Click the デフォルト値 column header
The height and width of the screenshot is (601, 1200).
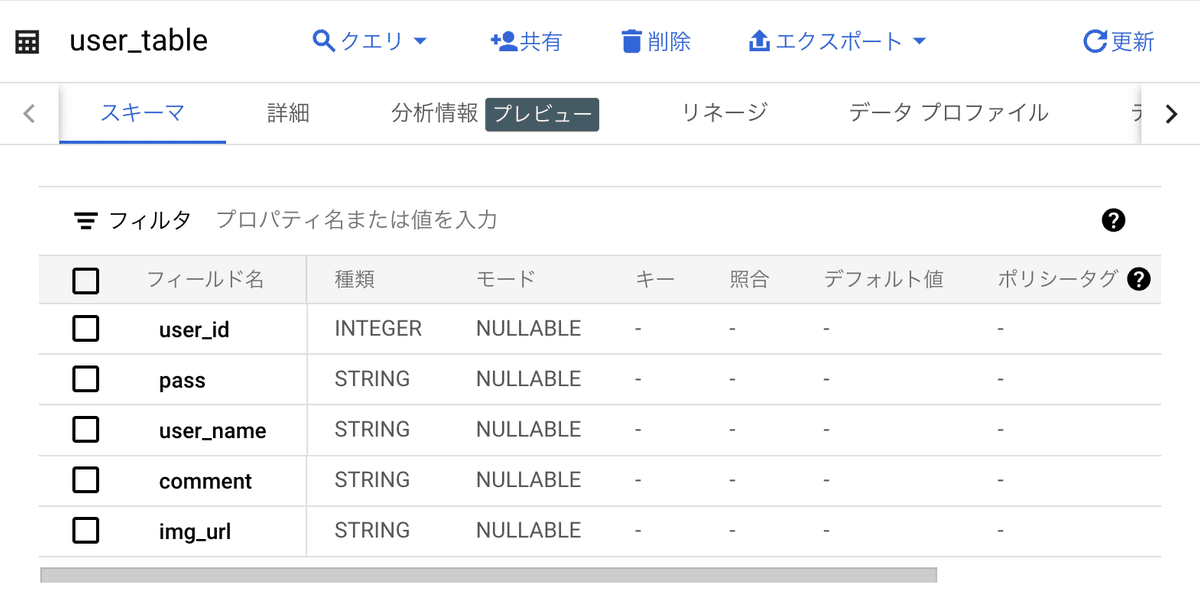(x=883, y=279)
